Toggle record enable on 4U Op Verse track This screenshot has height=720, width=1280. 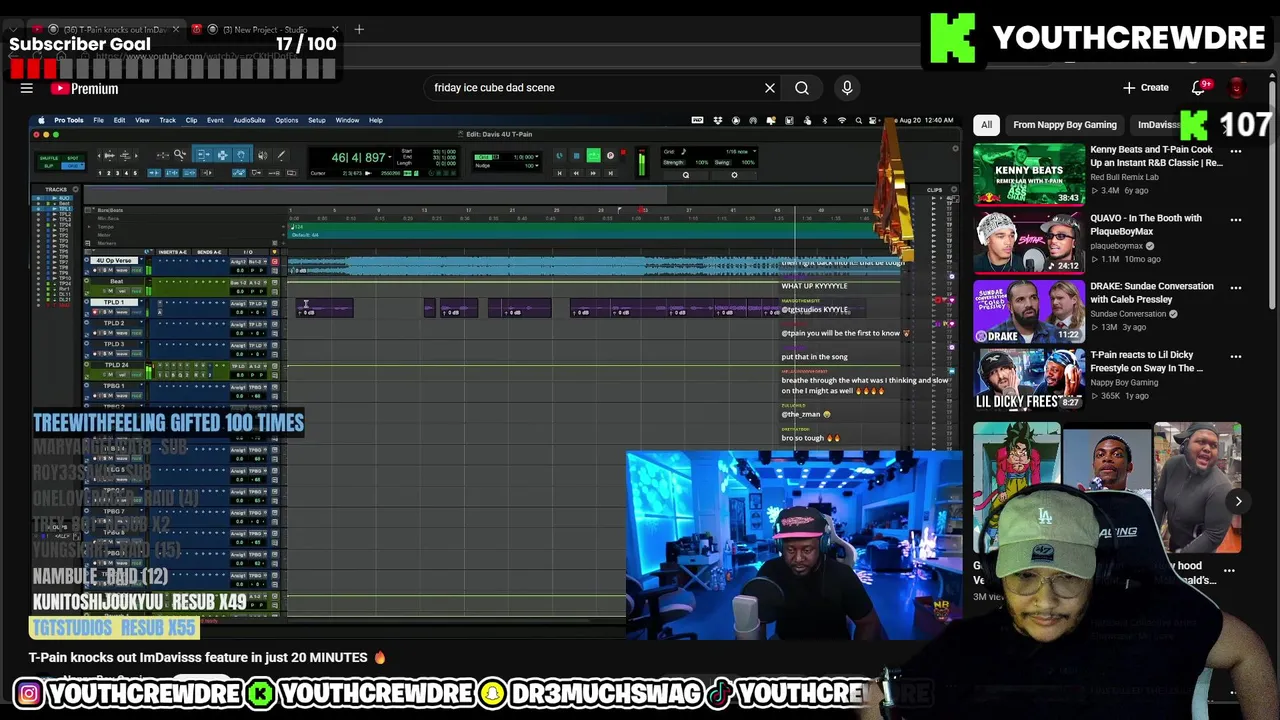pyautogui.click(x=95, y=270)
